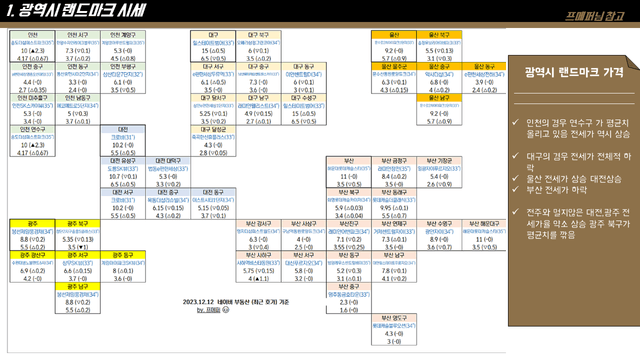Select the 대구 중구 header cell
The width and height of the screenshot is (640, 360).
point(258,67)
